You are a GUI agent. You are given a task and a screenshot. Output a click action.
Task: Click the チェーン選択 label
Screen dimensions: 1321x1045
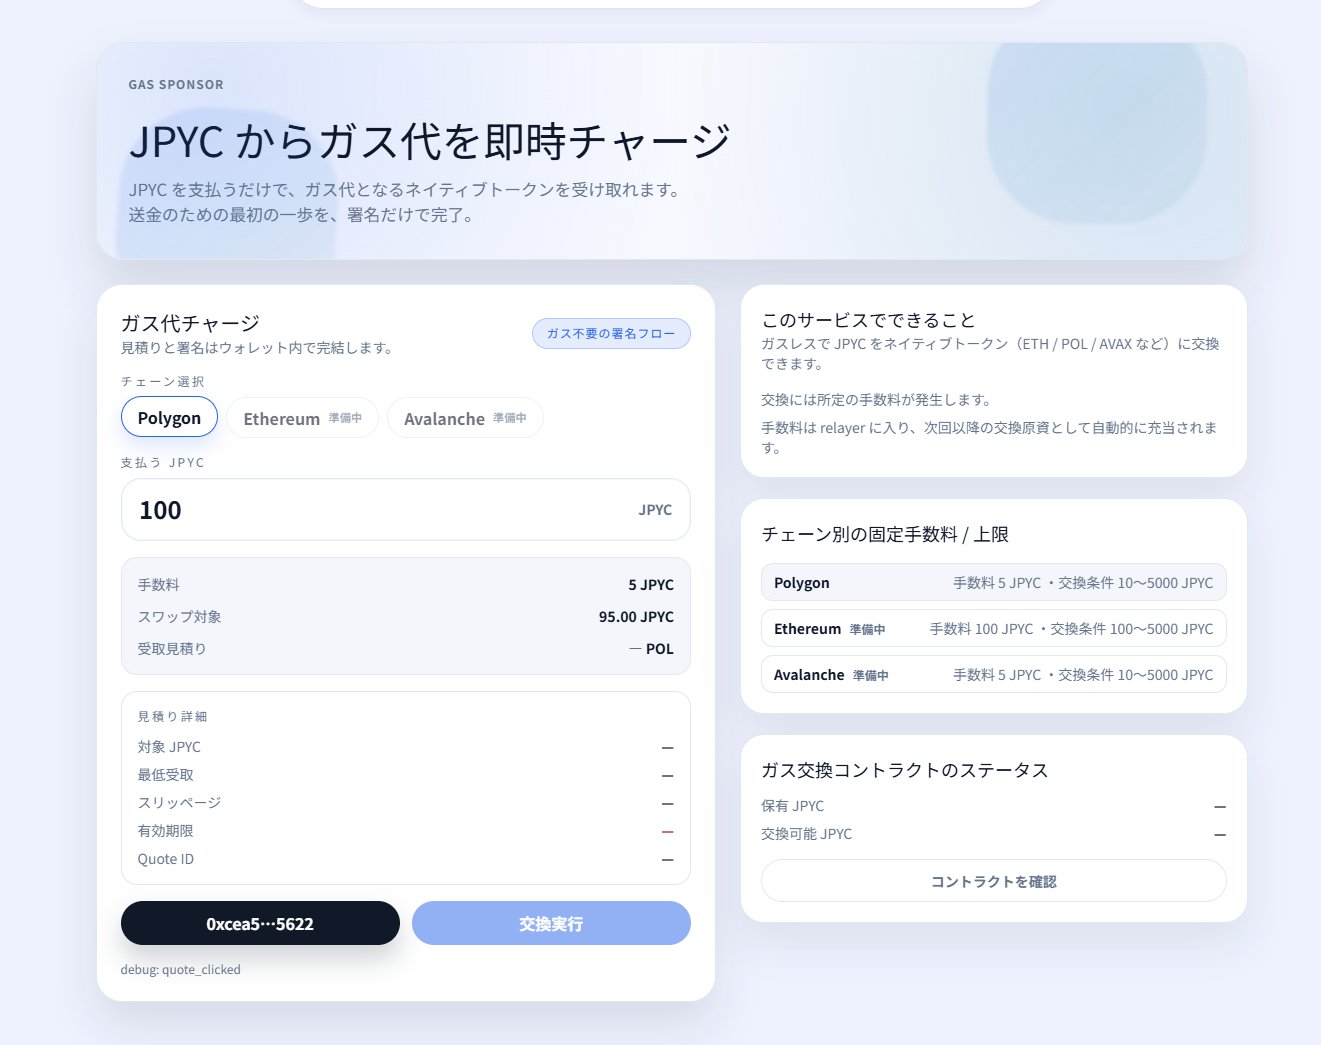click(x=163, y=382)
